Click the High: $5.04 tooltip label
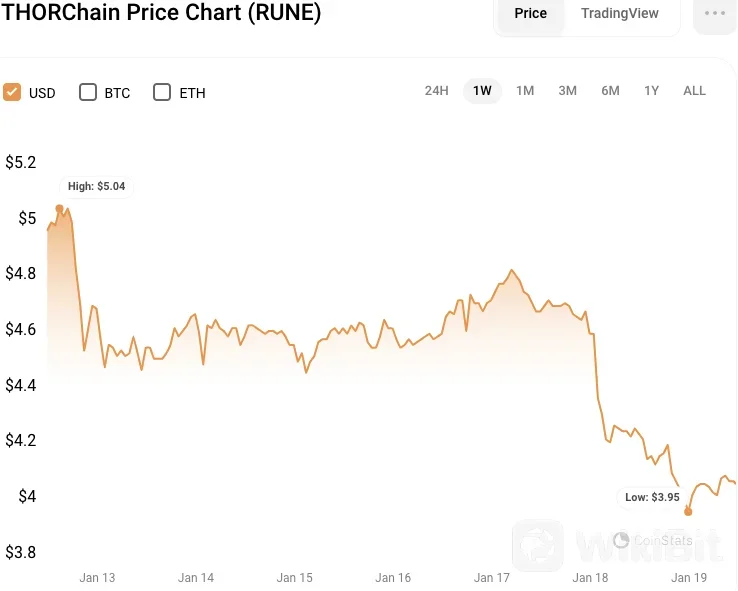Image resolution: width=738 pixels, height=591 pixels. 96,186
